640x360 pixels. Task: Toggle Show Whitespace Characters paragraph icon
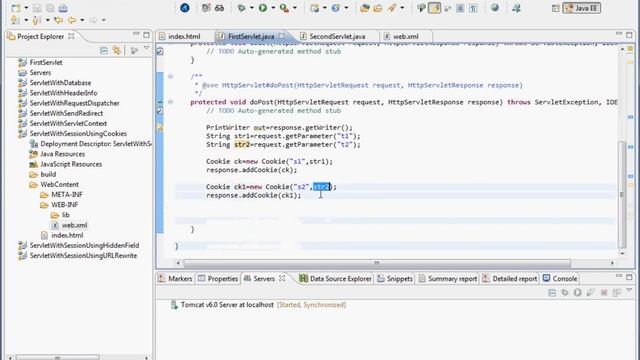click(473, 8)
